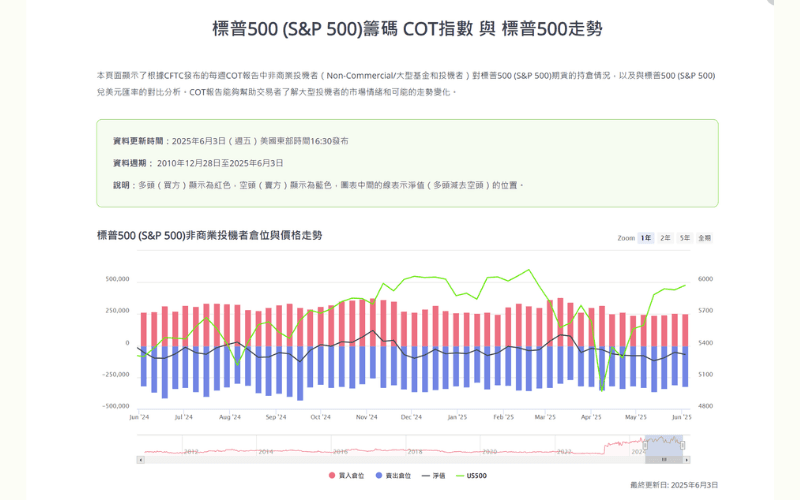Viewport: 800px width, 500px height.
Task: Click the 2018 mark in the navigator
Action: 415,452
